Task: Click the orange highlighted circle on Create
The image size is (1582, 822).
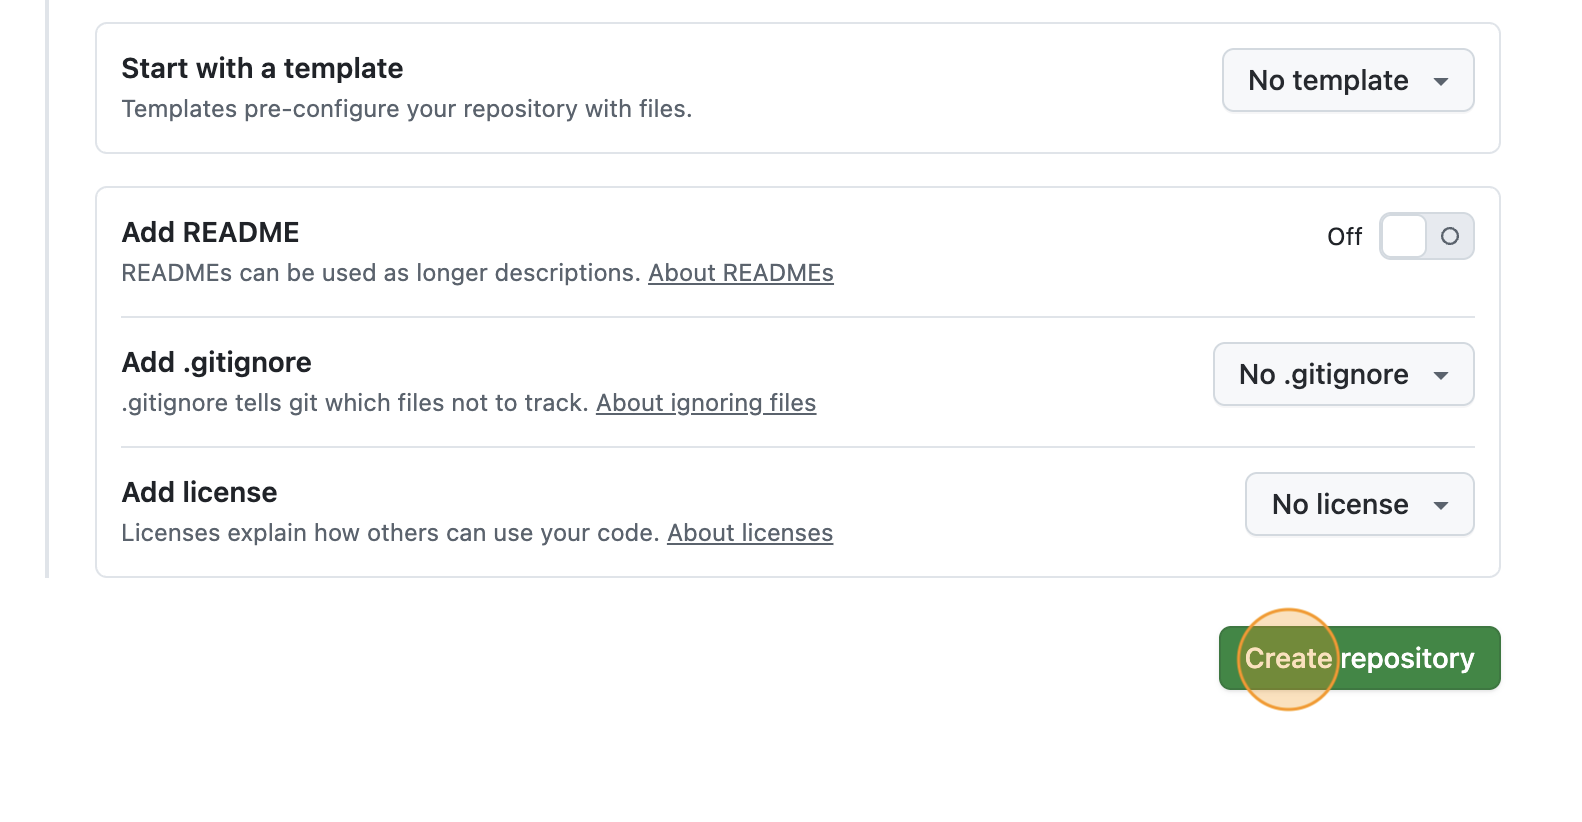Action: point(1287,660)
